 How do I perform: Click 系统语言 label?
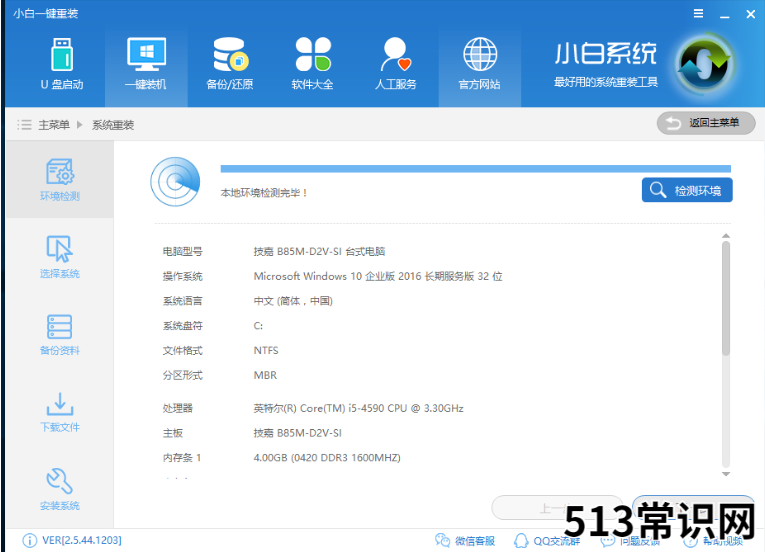182,301
